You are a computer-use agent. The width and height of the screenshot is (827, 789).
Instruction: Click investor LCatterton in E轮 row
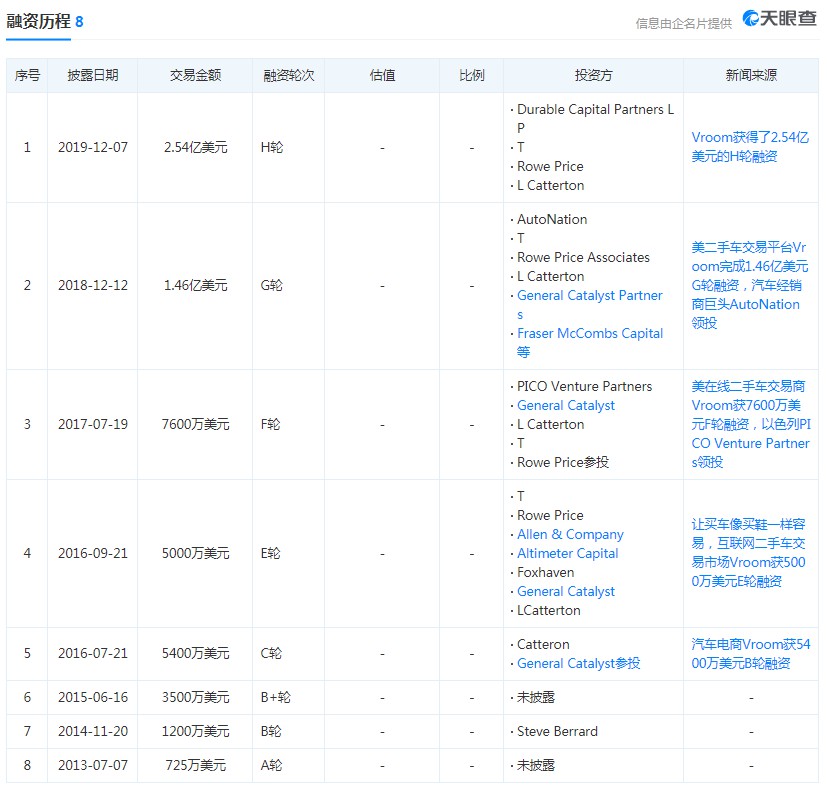(549, 611)
